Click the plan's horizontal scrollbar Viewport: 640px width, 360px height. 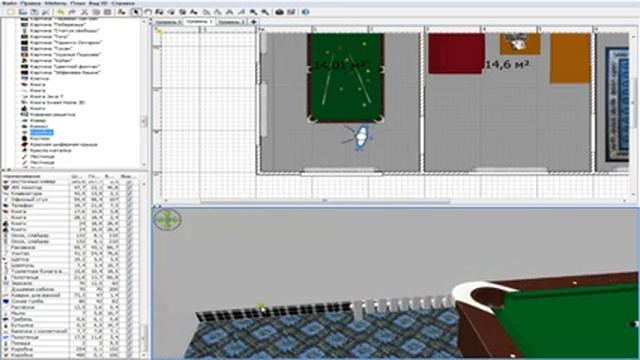(x=324, y=201)
